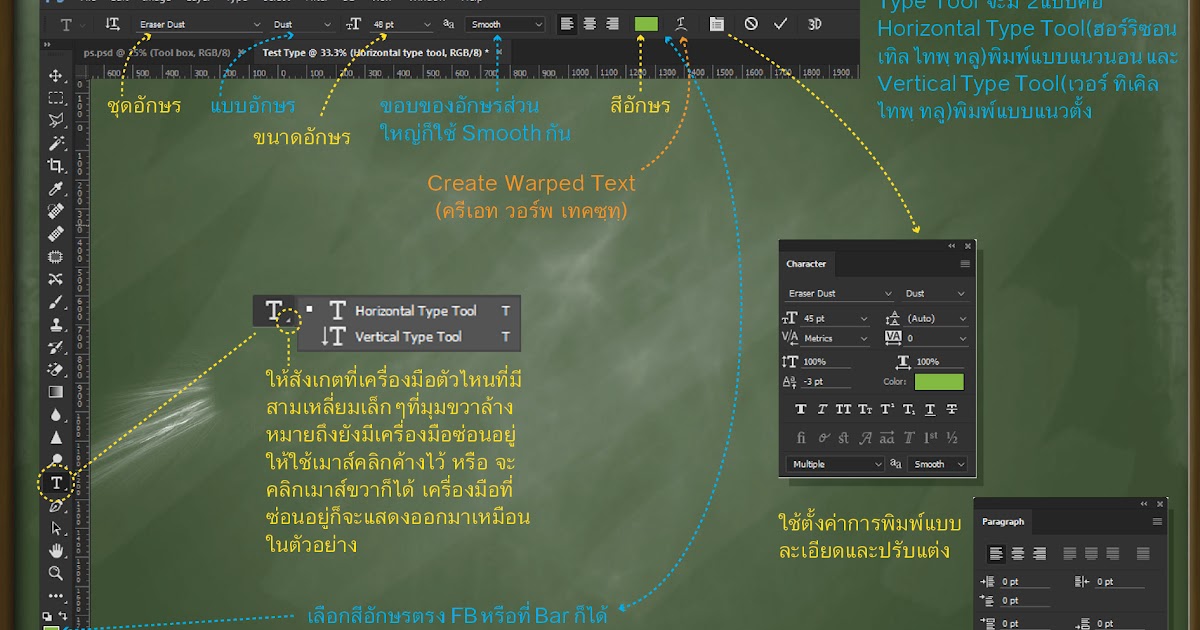Enable Faux Bold in the Character panel
Screen dimensions: 1200x630
pyautogui.click(x=800, y=408)
